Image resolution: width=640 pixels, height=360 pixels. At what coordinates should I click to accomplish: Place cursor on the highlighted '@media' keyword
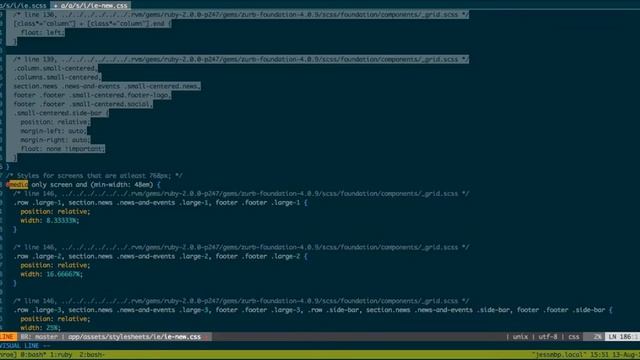[x=18, y=185]
